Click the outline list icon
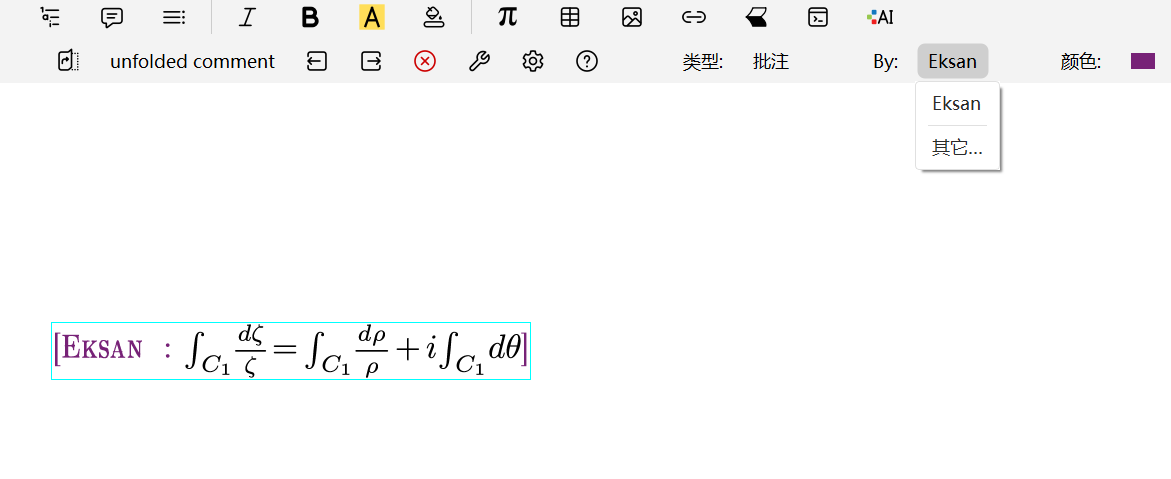 [x=50, y=17]
